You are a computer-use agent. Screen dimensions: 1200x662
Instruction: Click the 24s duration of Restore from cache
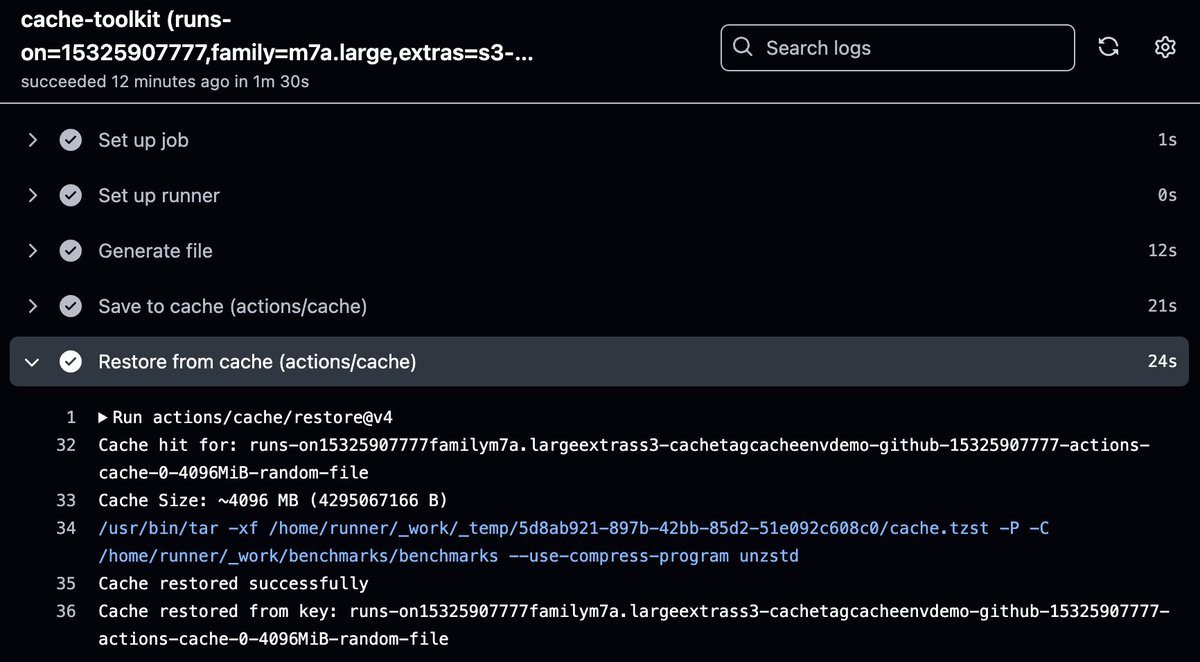(x=1162, y=362)
